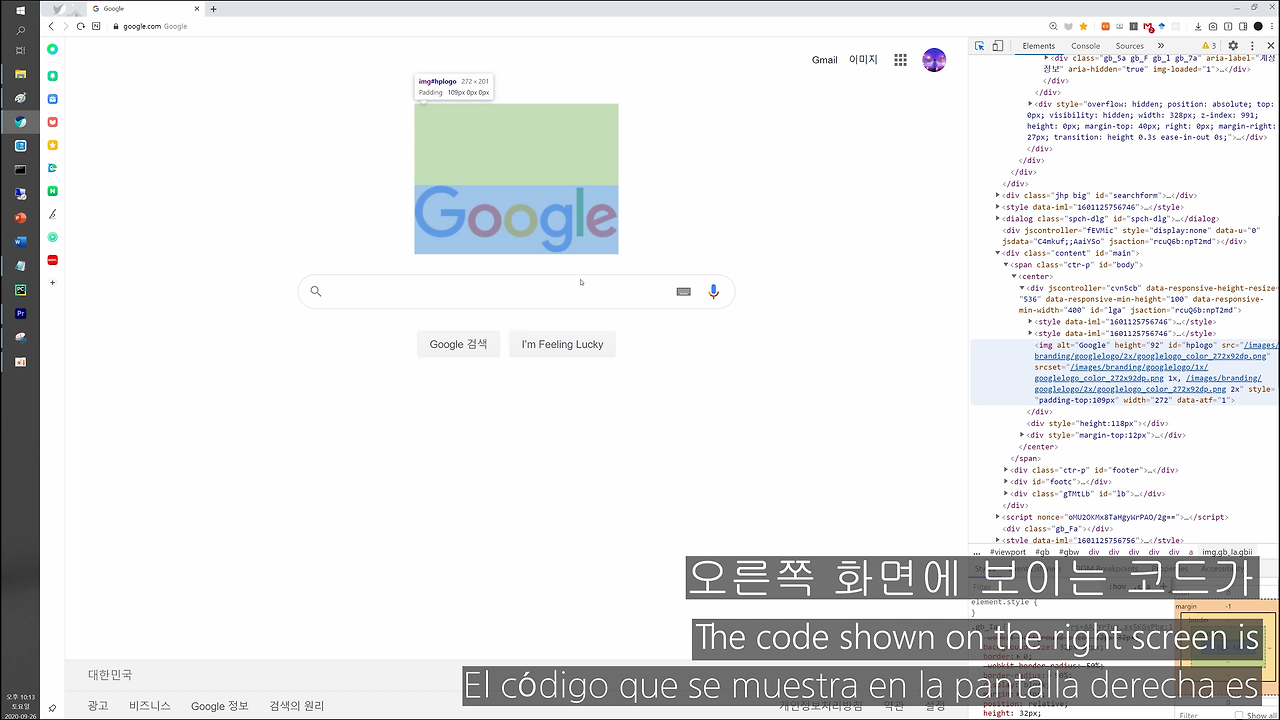Toggle the device toolbar icon in DevTools
The image size is (1280, 720).
coord(997,46)
